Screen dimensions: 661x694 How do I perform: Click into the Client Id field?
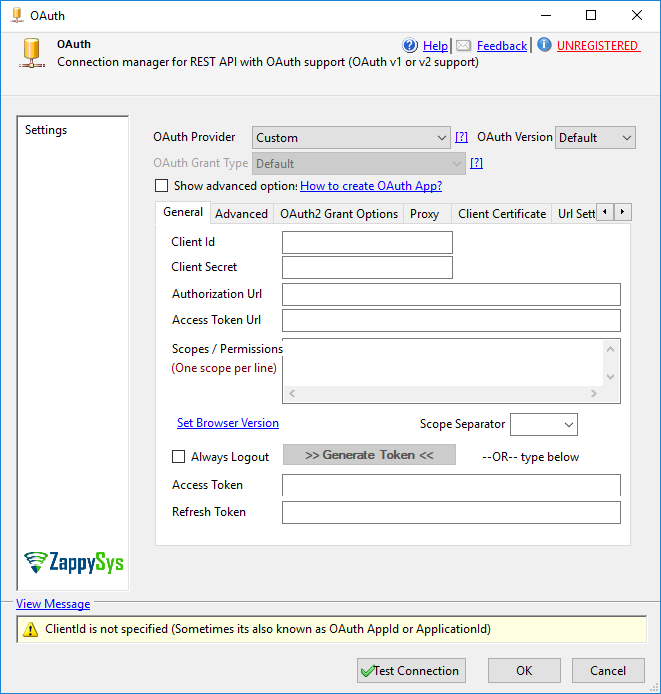(367, 243)
